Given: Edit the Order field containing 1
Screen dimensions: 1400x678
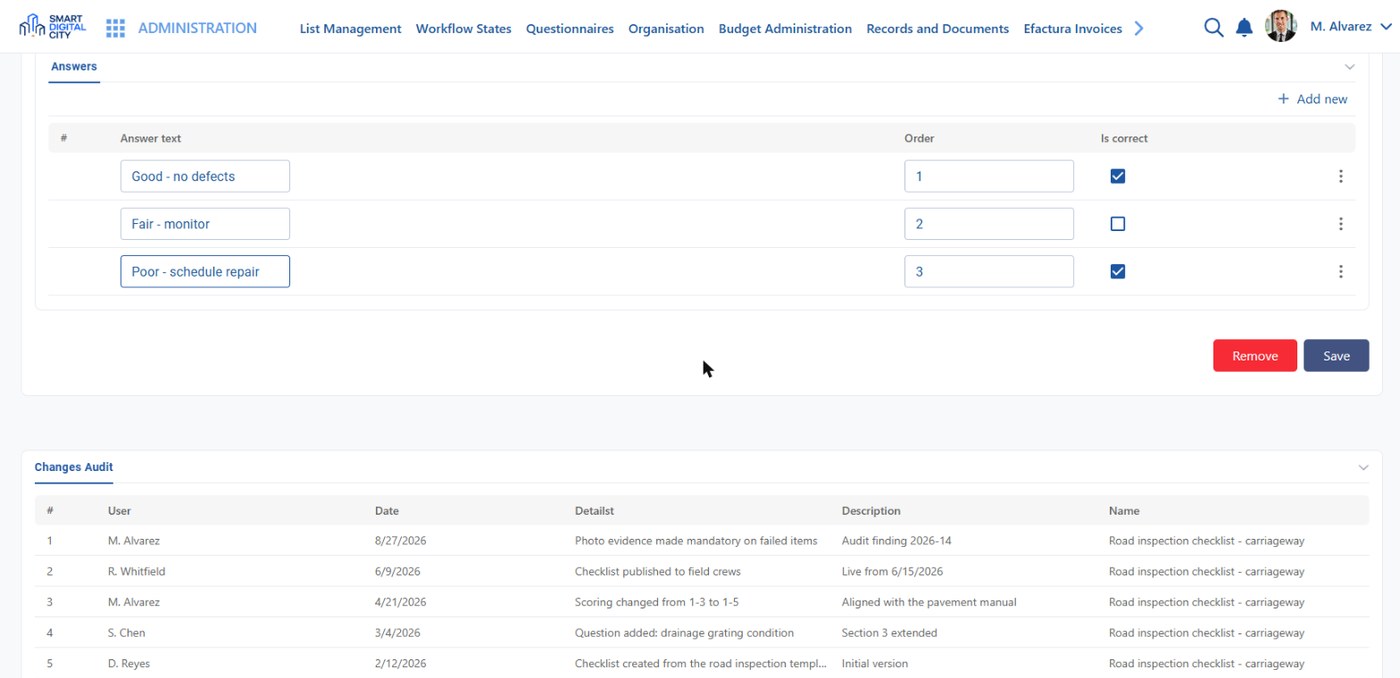Looking at the screenshot, I should pos(989,176).
